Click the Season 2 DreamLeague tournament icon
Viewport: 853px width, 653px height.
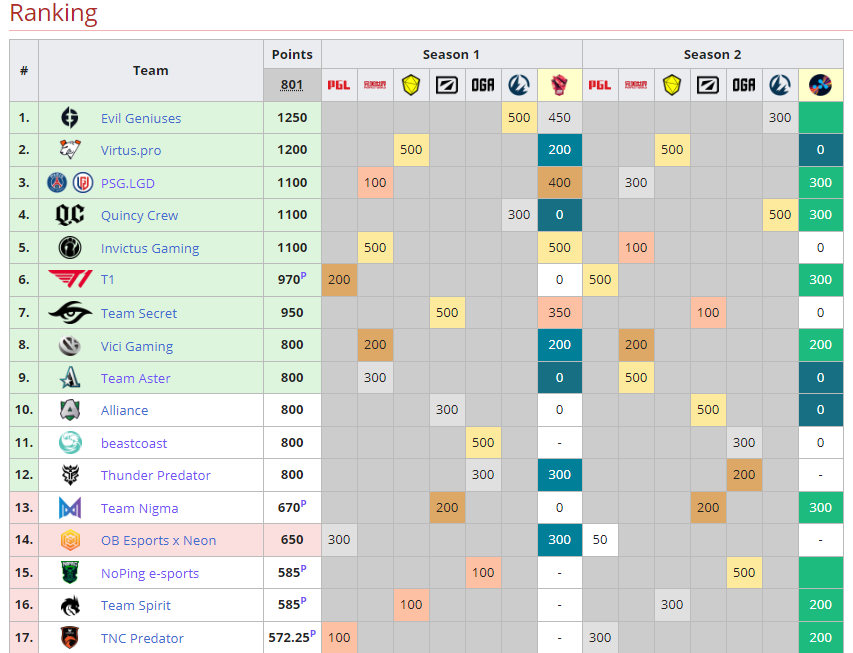(708, 85)
